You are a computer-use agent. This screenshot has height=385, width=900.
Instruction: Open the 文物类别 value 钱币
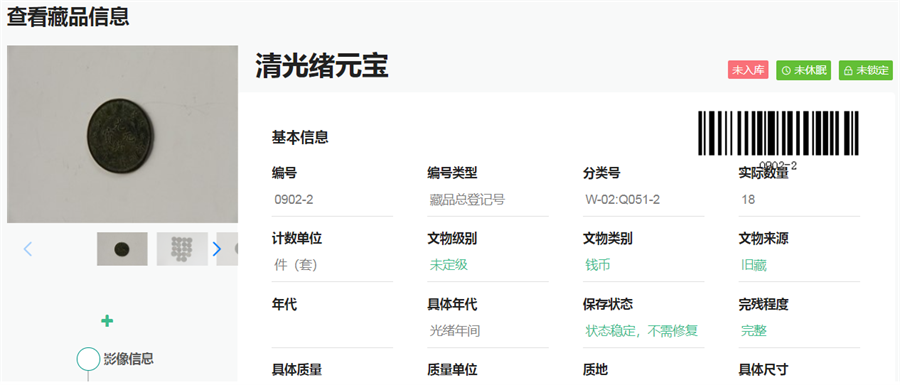point(598,266)
